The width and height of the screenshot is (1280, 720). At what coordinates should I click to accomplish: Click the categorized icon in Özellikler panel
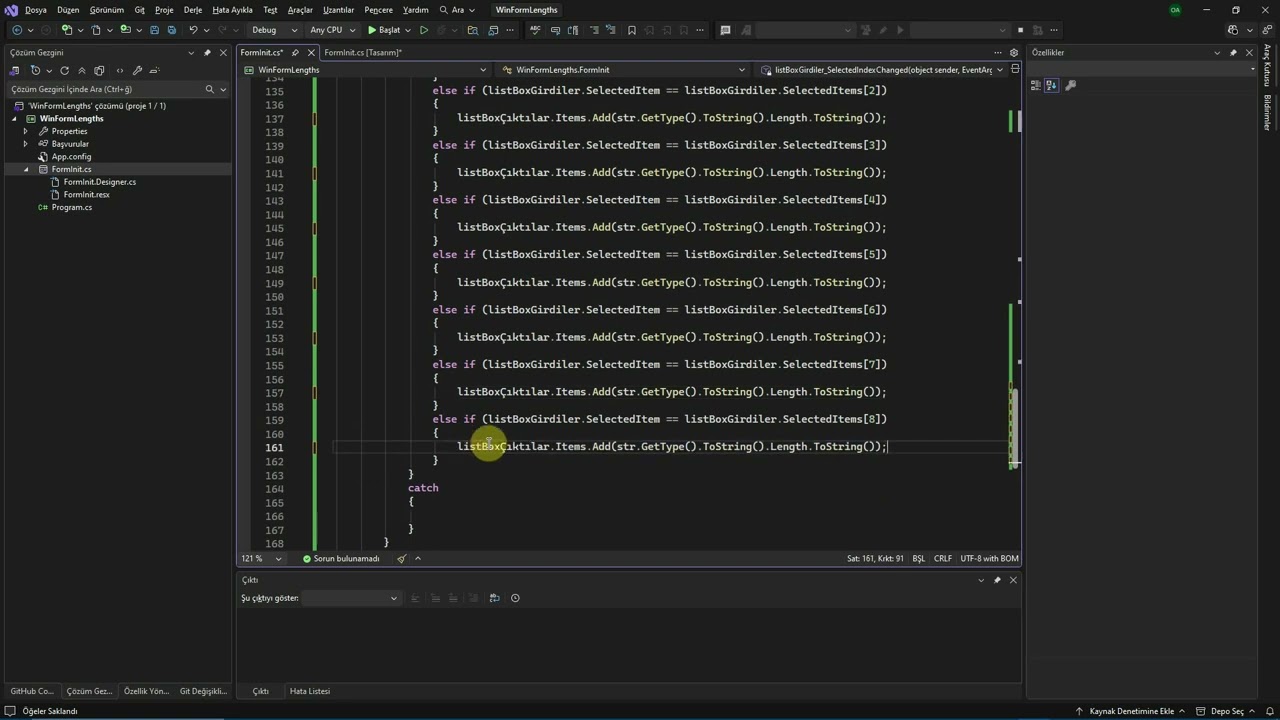[x=1036, y=86]
